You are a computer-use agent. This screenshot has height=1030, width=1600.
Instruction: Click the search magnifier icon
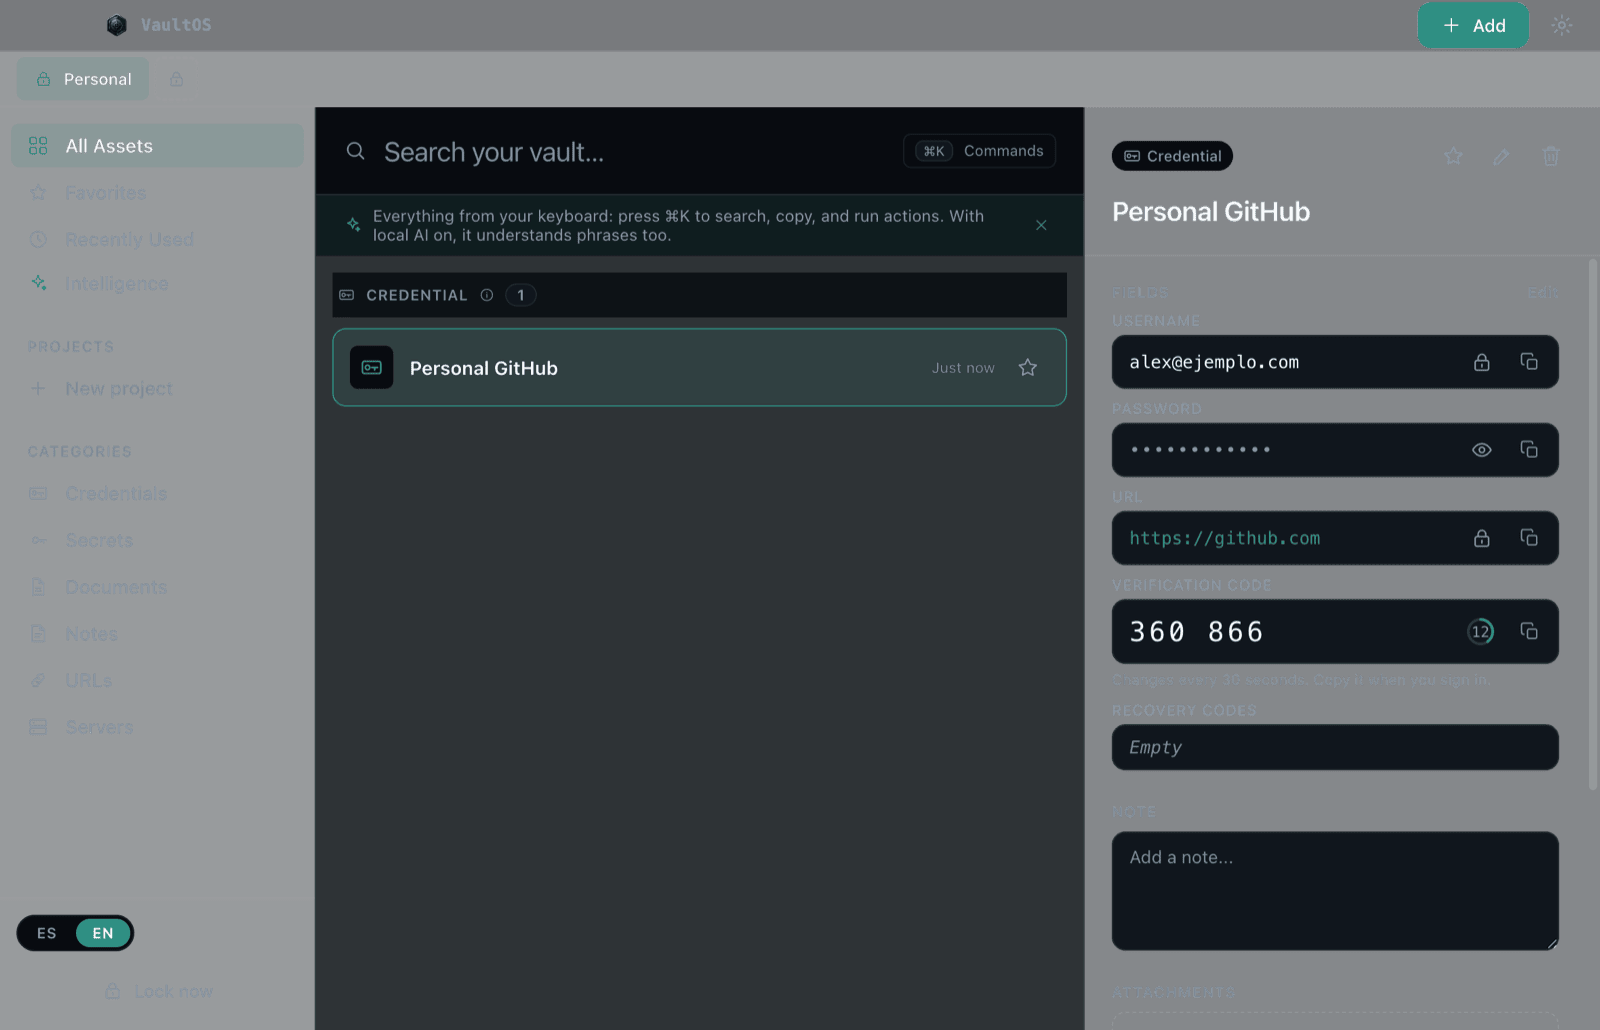coord(355,151)
